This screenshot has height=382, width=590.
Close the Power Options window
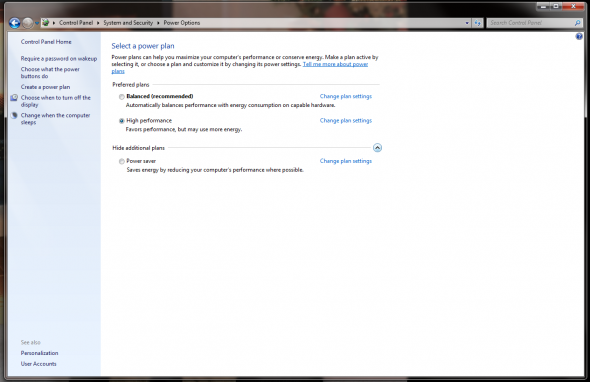[573, 6]
